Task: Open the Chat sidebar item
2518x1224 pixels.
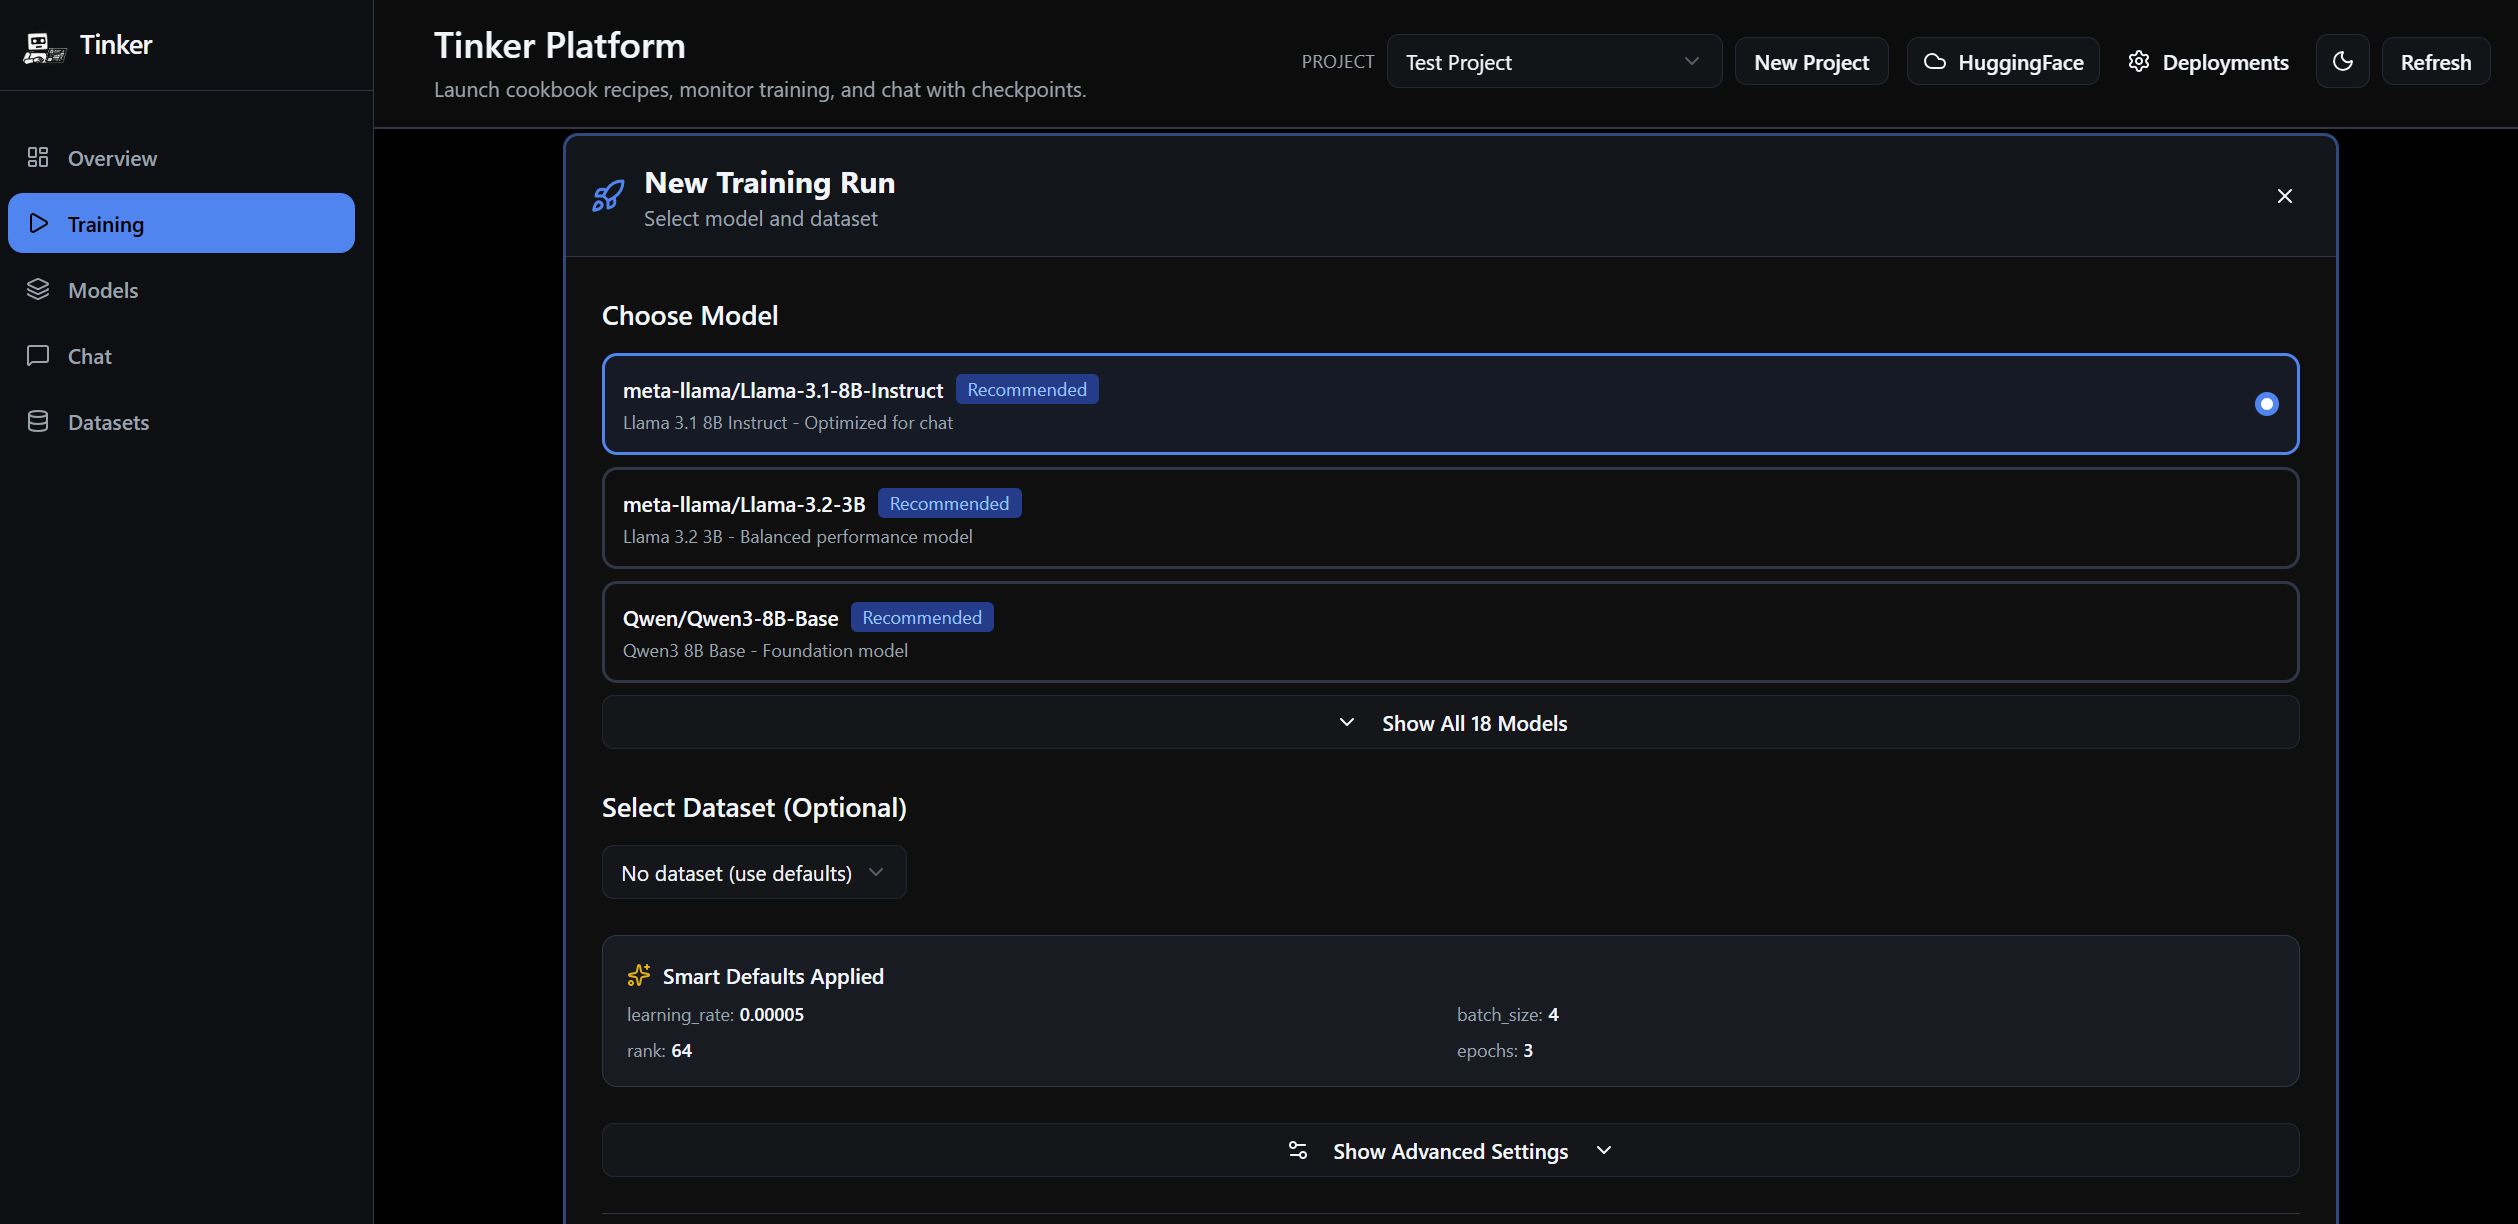Action: 90,356
